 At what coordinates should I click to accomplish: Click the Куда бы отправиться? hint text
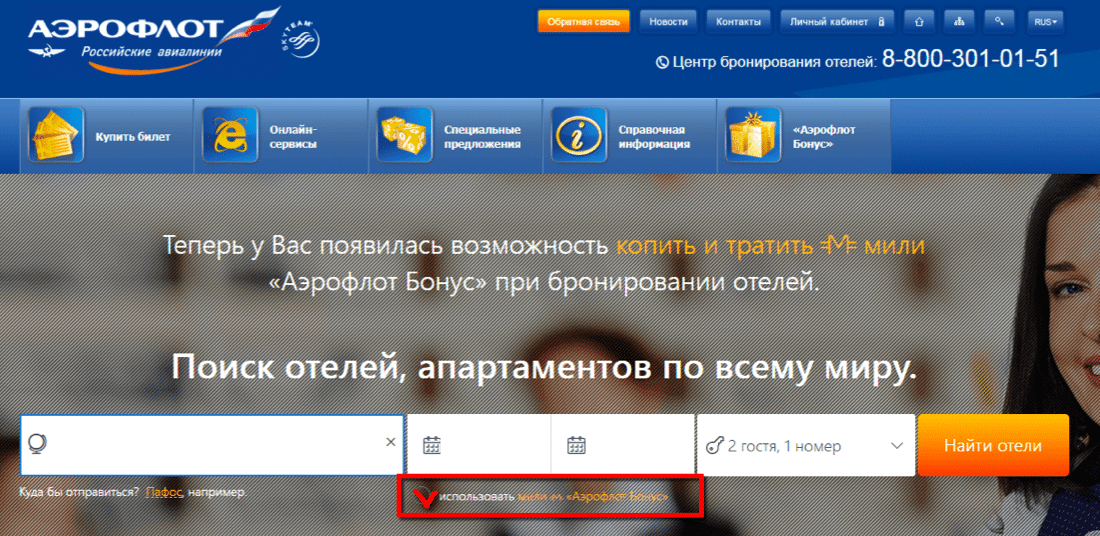click(x=79, y=492)
